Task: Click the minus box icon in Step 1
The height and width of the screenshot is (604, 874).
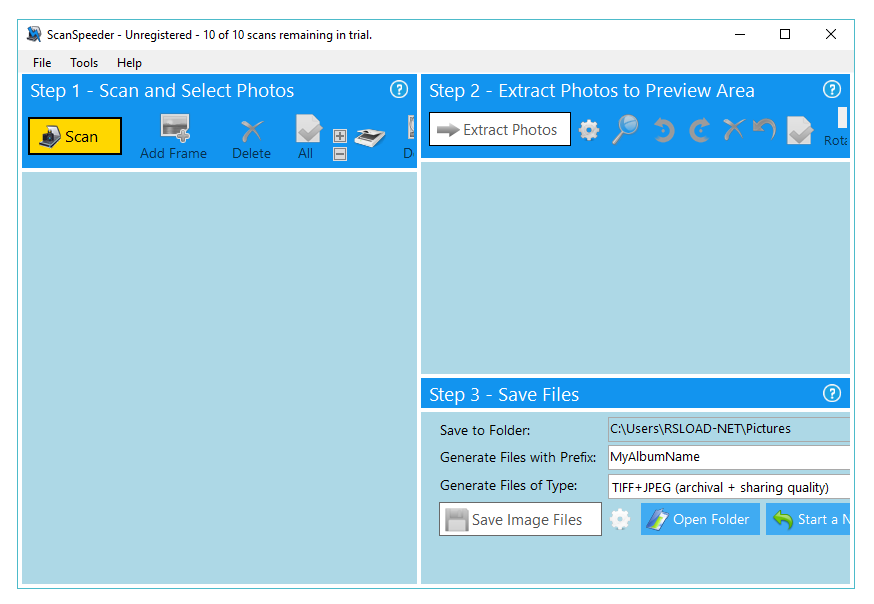Action: click(340, 154)
